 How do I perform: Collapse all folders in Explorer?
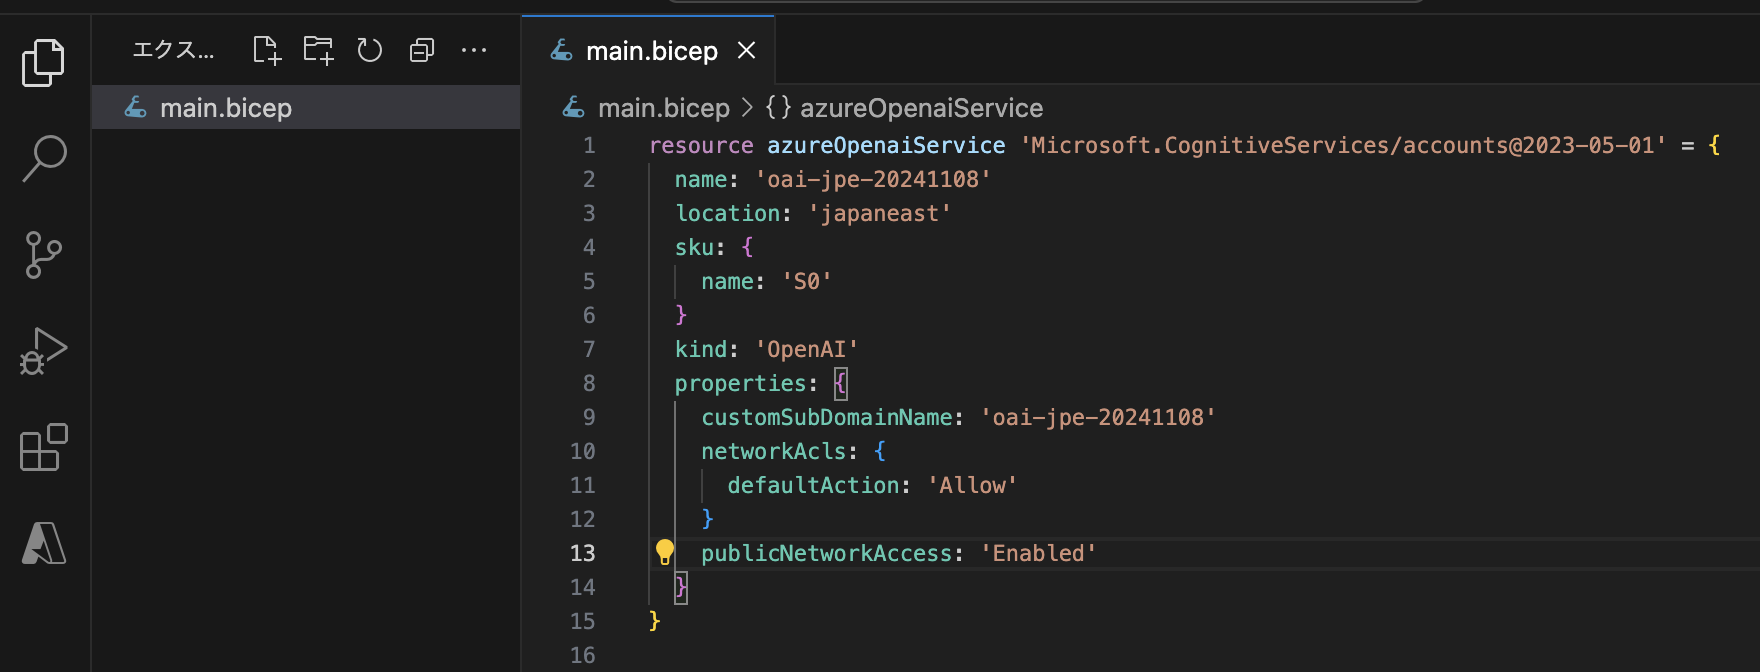(422, 50)
